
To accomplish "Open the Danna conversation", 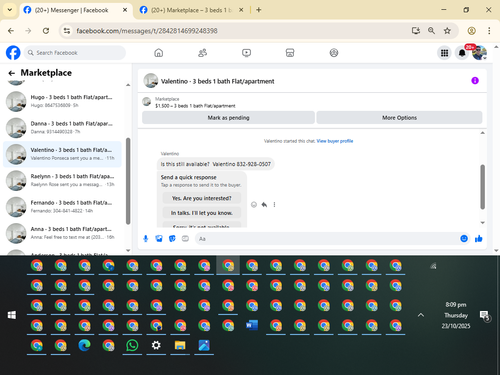I will (62, 127).
